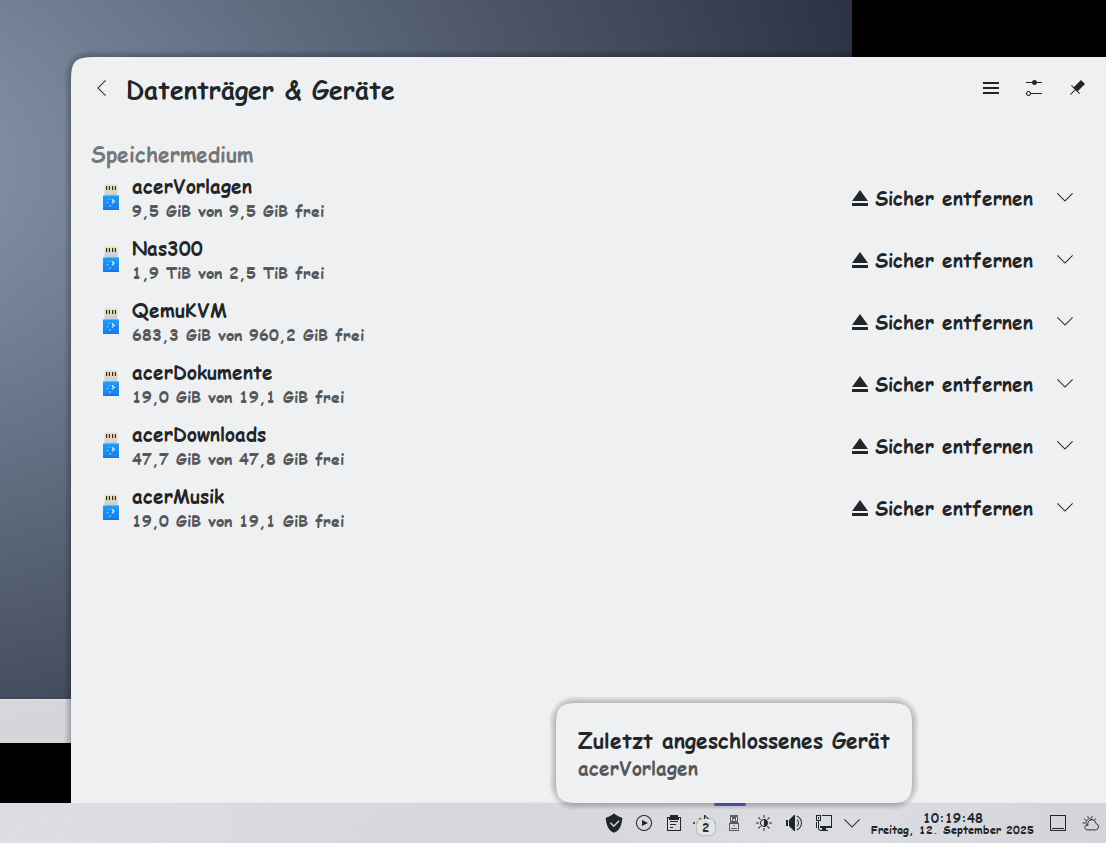Open the hamburger menu in the panel header

pos(991,89)
